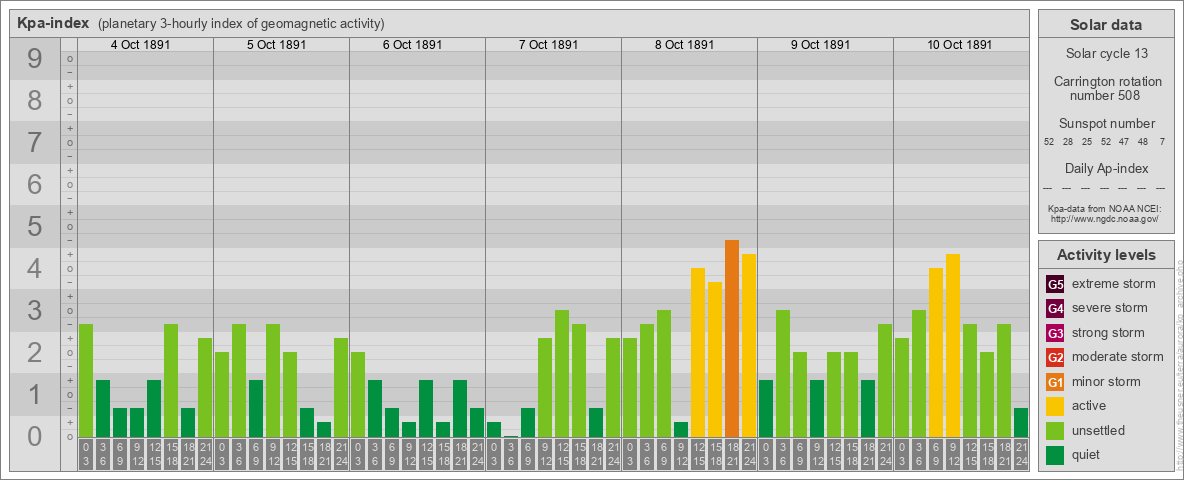Click the sunspot value 28
This screenshot has height=480, width=1184.
coord(1068,142)
